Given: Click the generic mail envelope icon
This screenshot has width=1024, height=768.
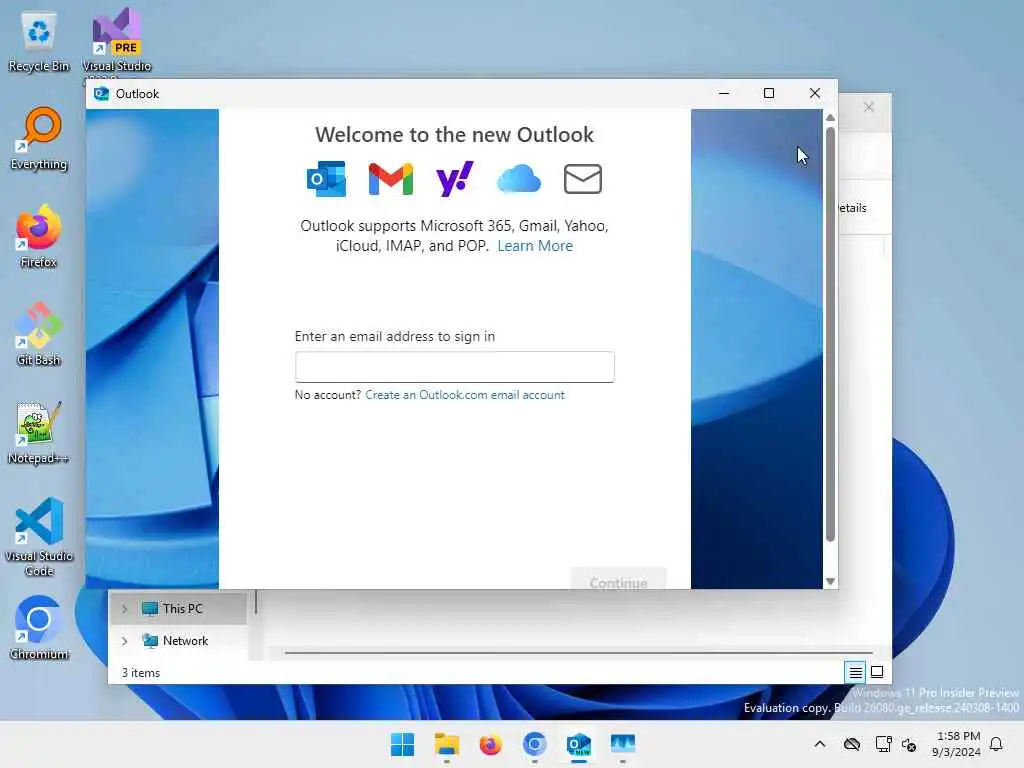Looking at the screenshot, I should (583, 179).
